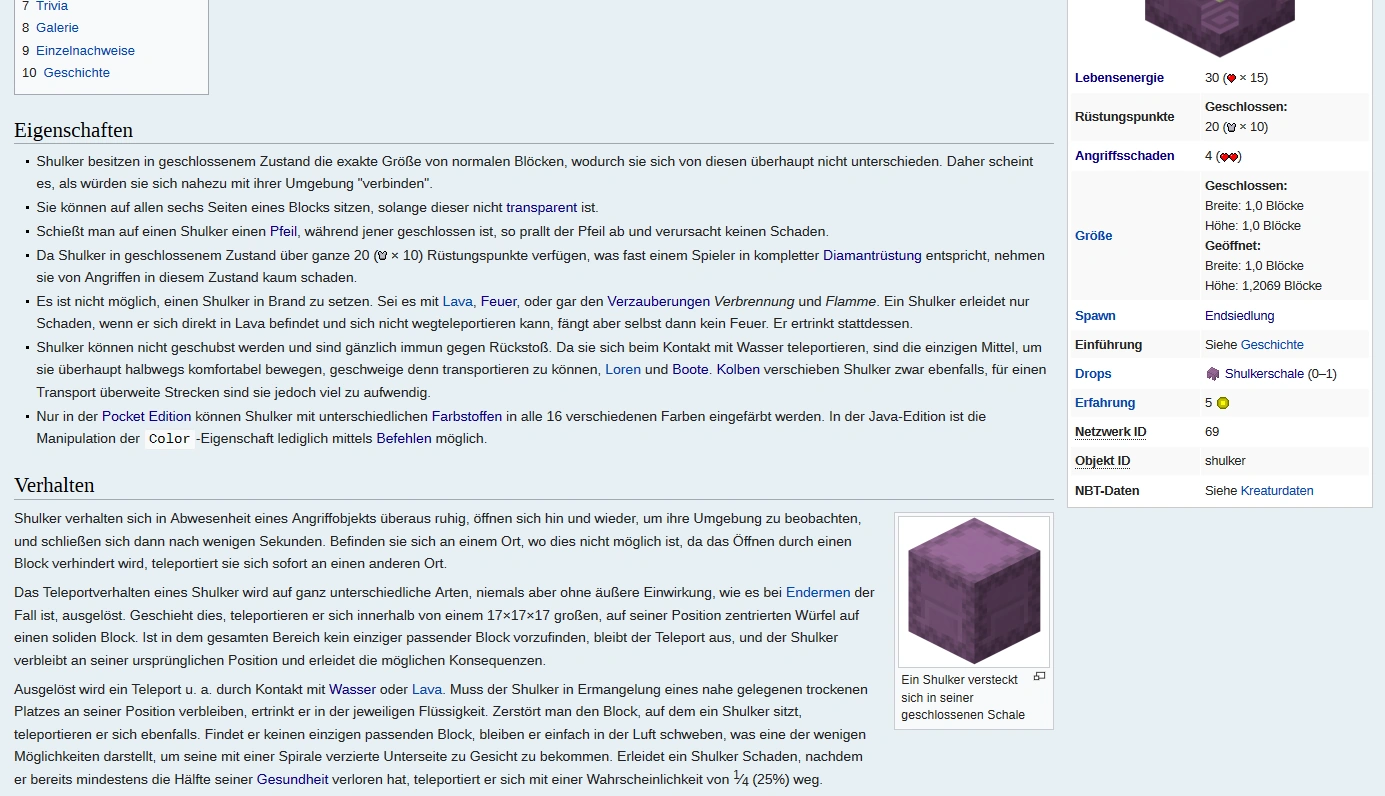Screen dimensions: 1385x796
Task: Open the Pocket Edition link
Action: 148,416
